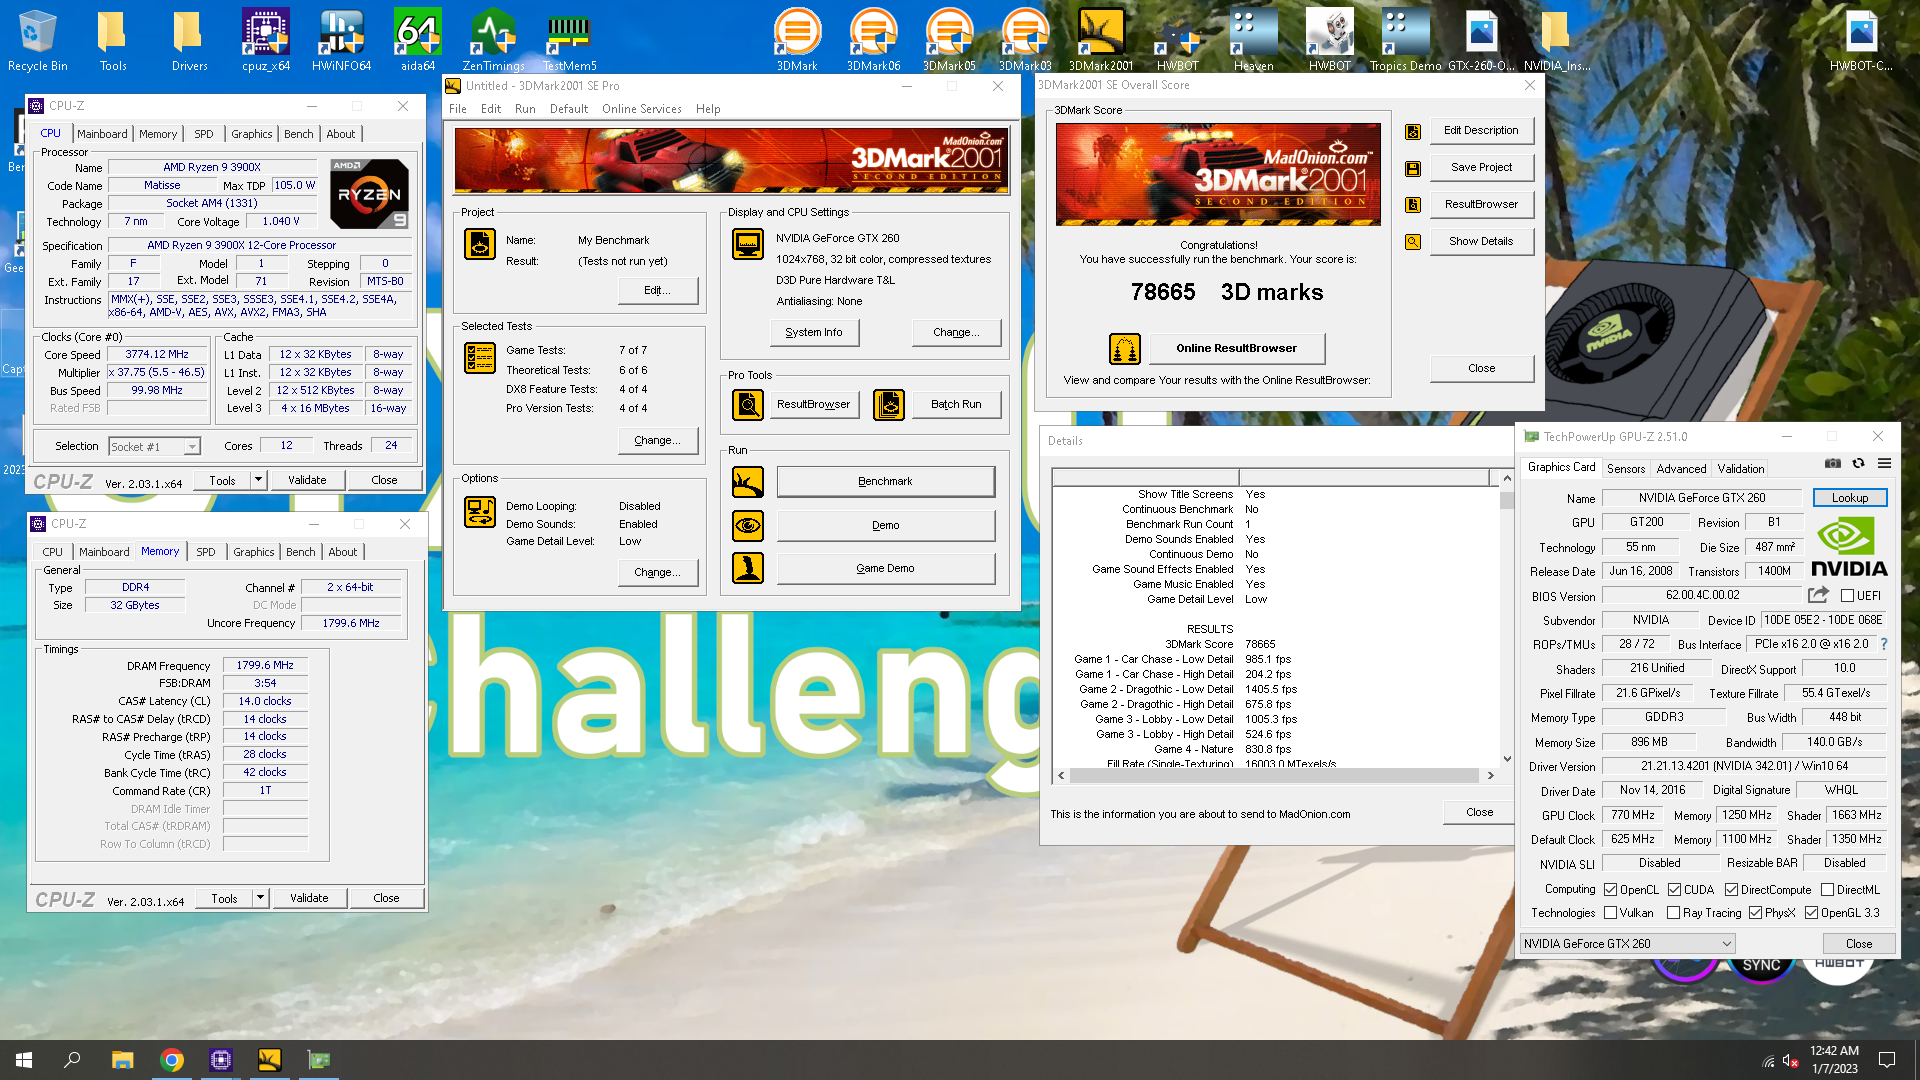Viewport: 1920px width, 1080px height.
Task: Open the Tropics Demo desktop shortcut
Action: click(x=1405, y=40)
